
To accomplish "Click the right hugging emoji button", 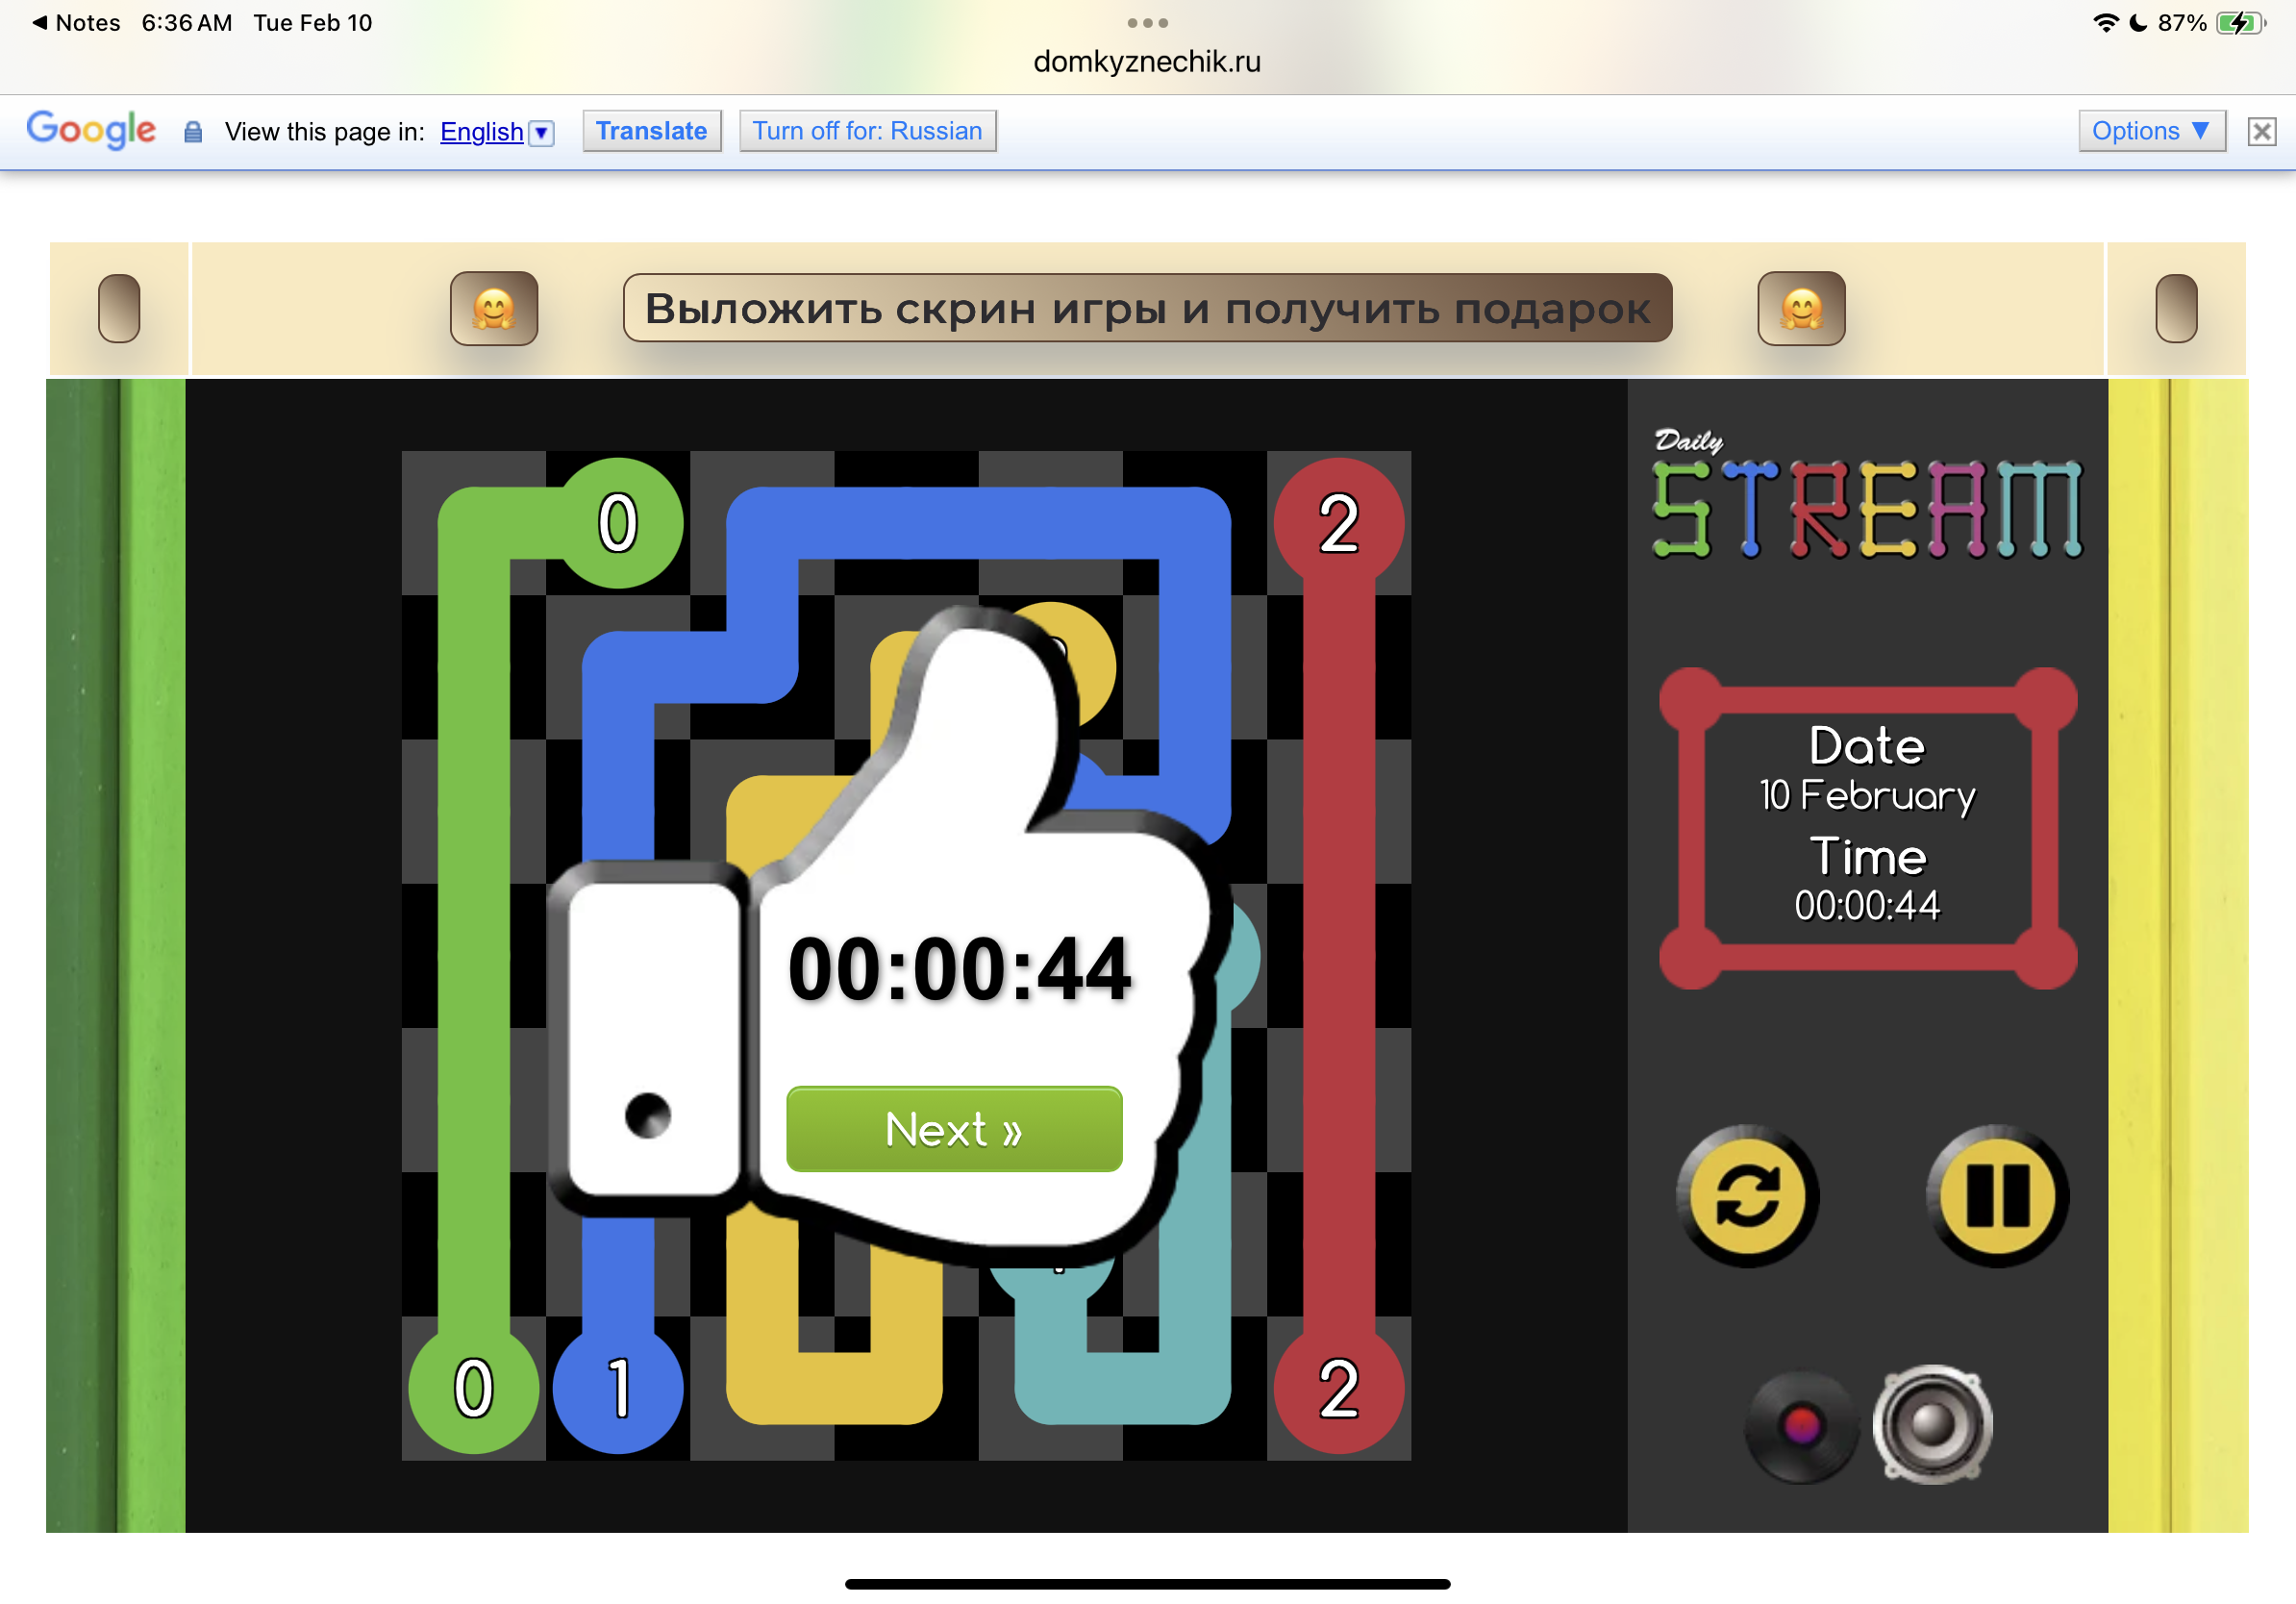I will click(x=1800, y=308).
